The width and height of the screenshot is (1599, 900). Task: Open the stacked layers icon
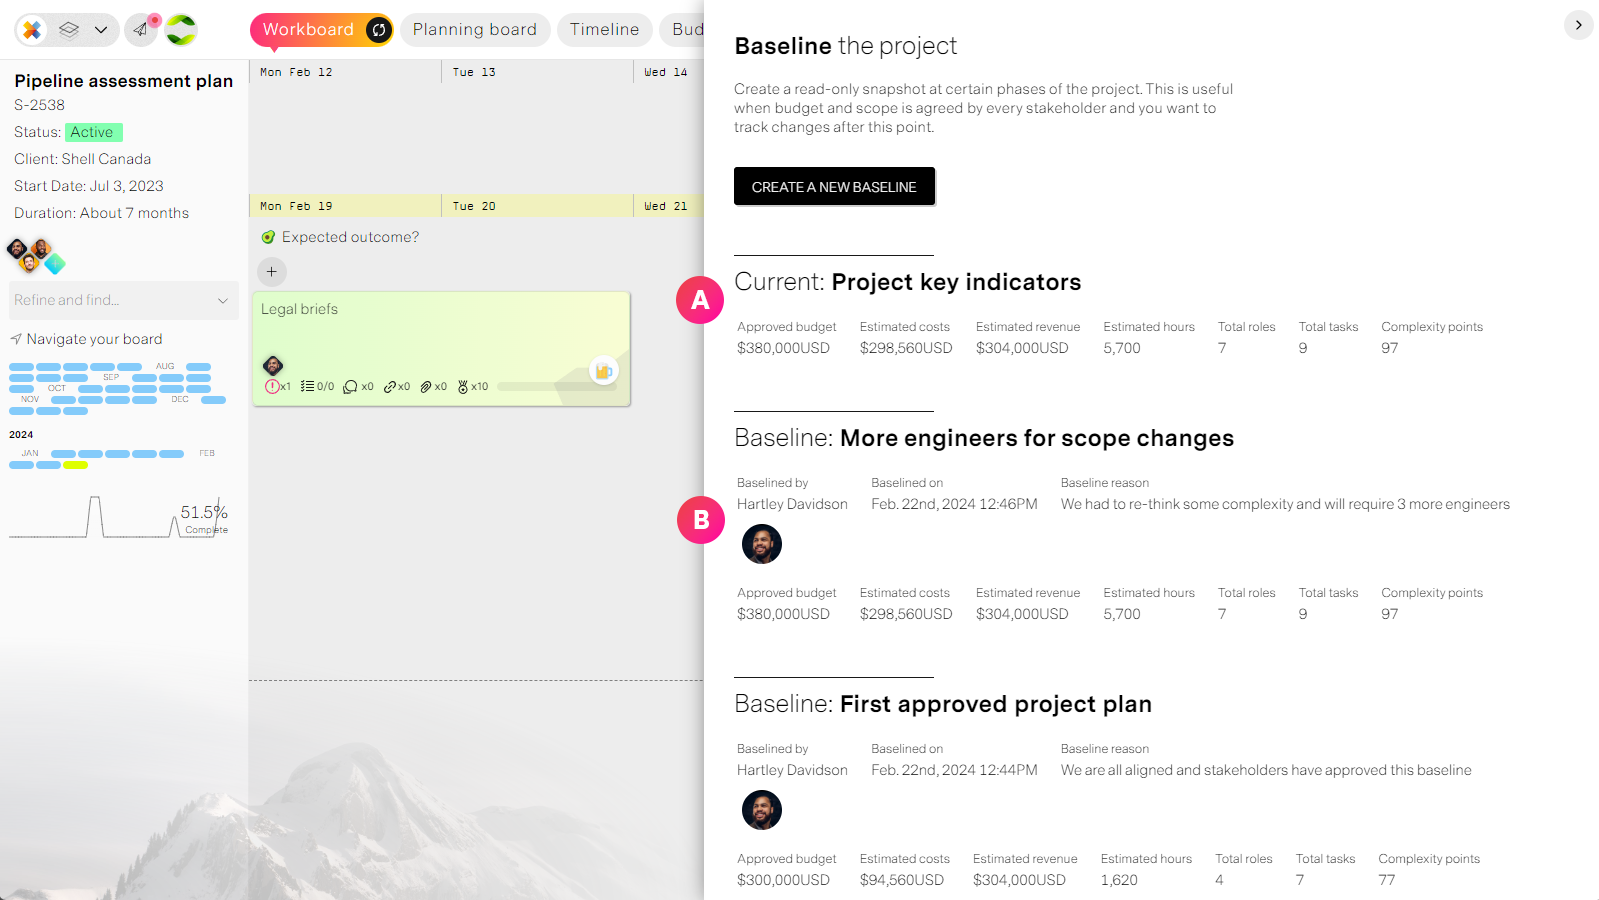pos(68,30)
